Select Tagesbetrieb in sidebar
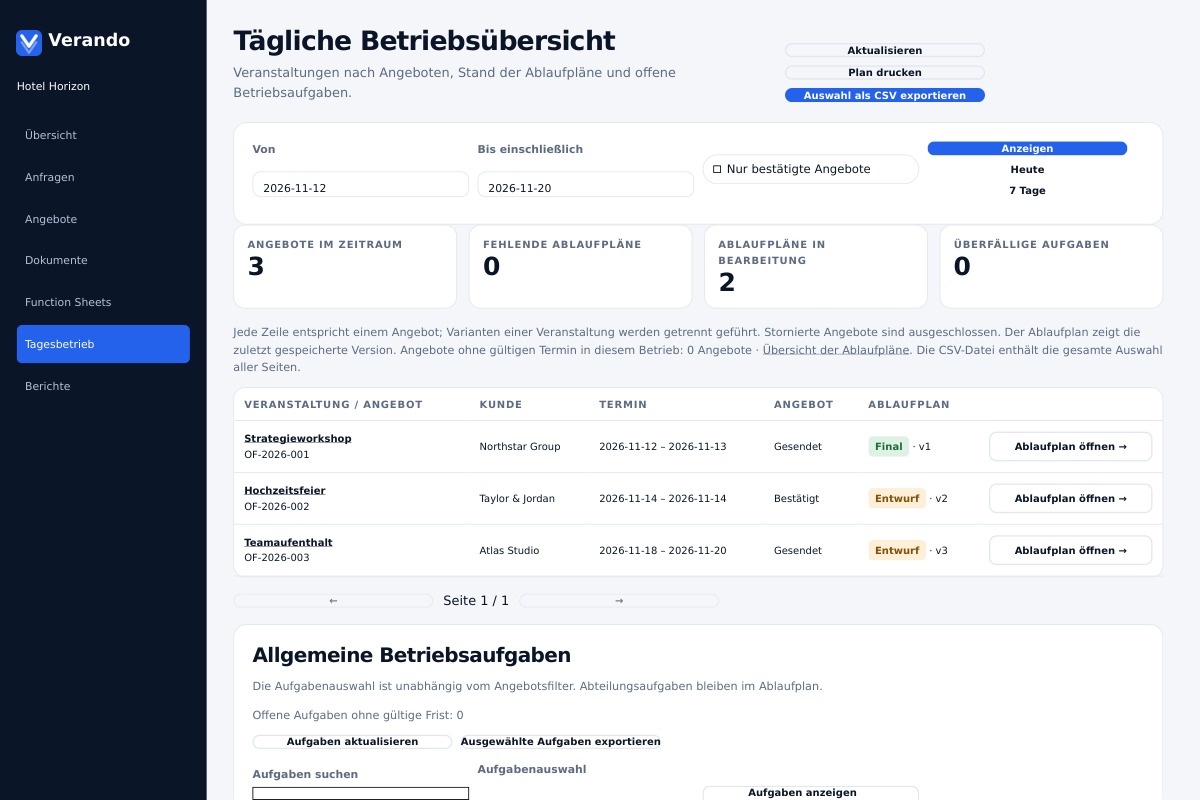The height and width of the screenshot is (800, 1200). 103,344
